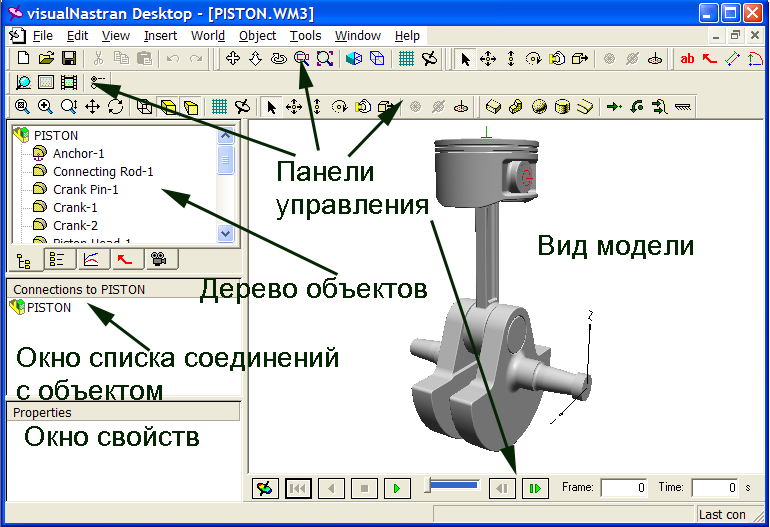Switch to the list view tab

(58, 259)
